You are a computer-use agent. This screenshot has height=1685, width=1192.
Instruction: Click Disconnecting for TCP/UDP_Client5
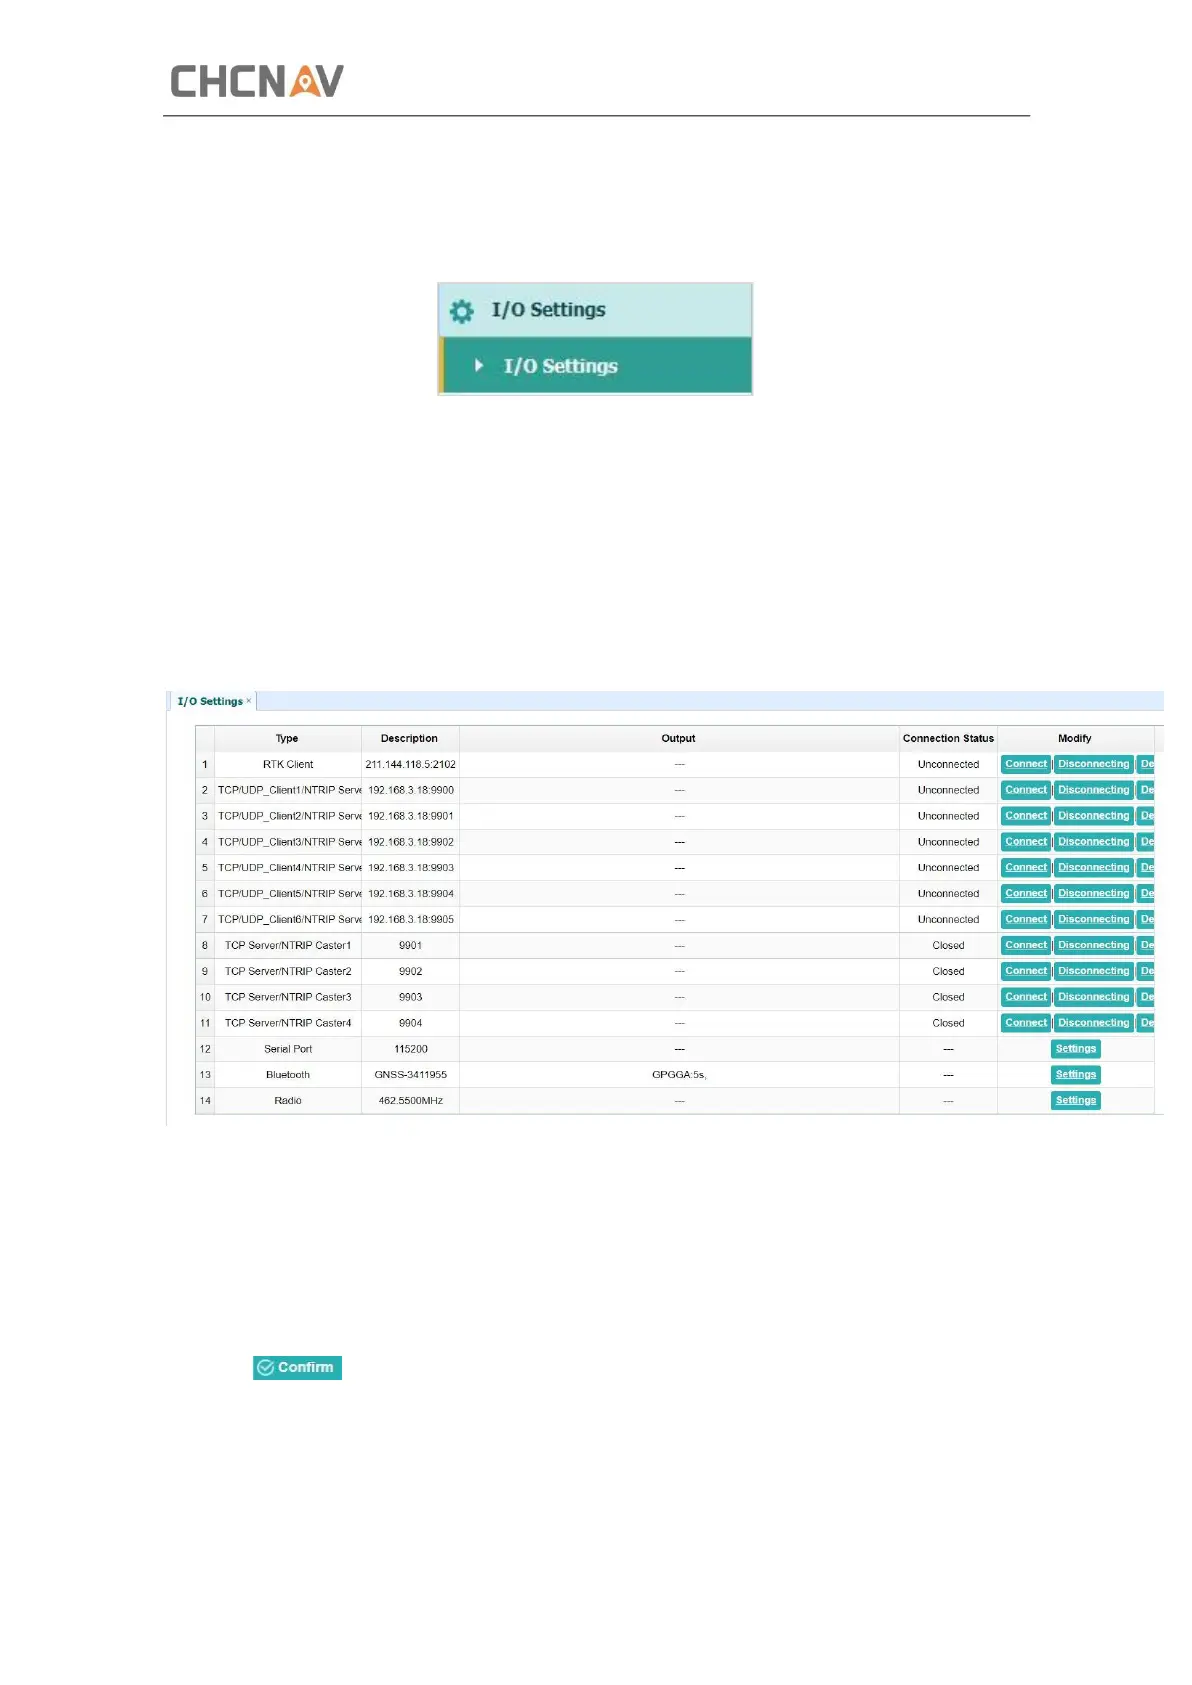pyautogui.click(x=1093, y=894)
